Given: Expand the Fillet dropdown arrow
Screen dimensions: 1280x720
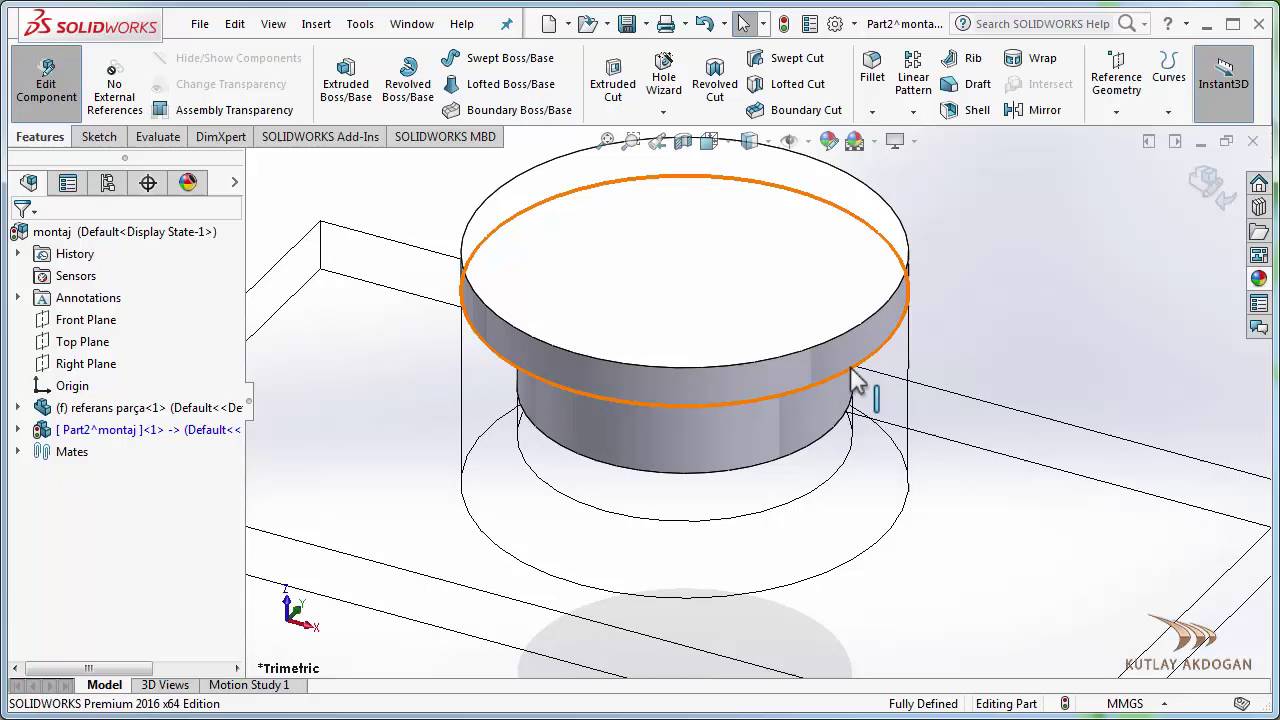Looking at the screenshot, I should (872, 112).
